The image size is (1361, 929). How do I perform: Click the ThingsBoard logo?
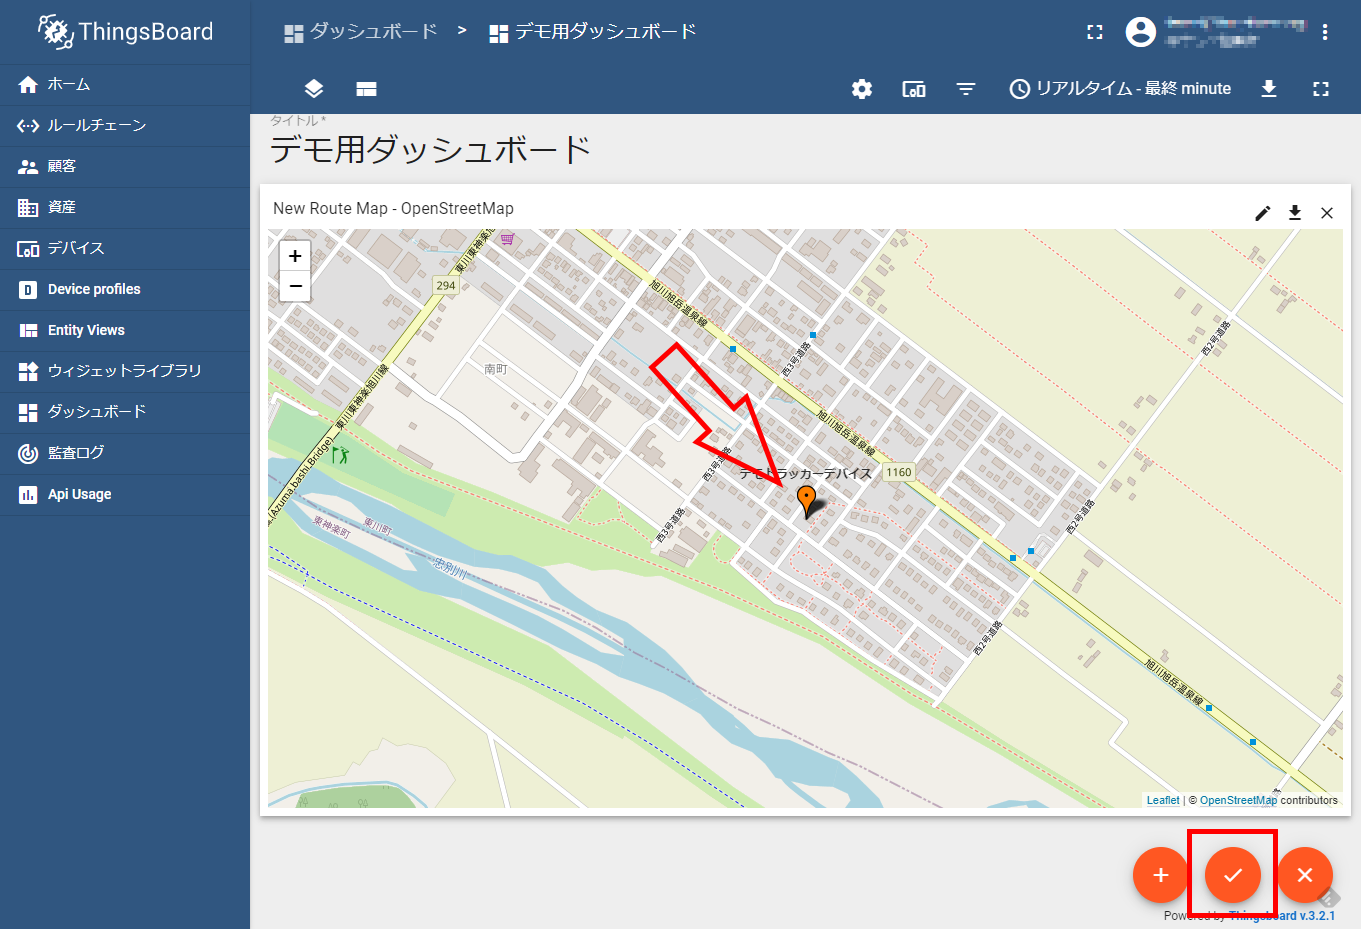click(125, 32)
